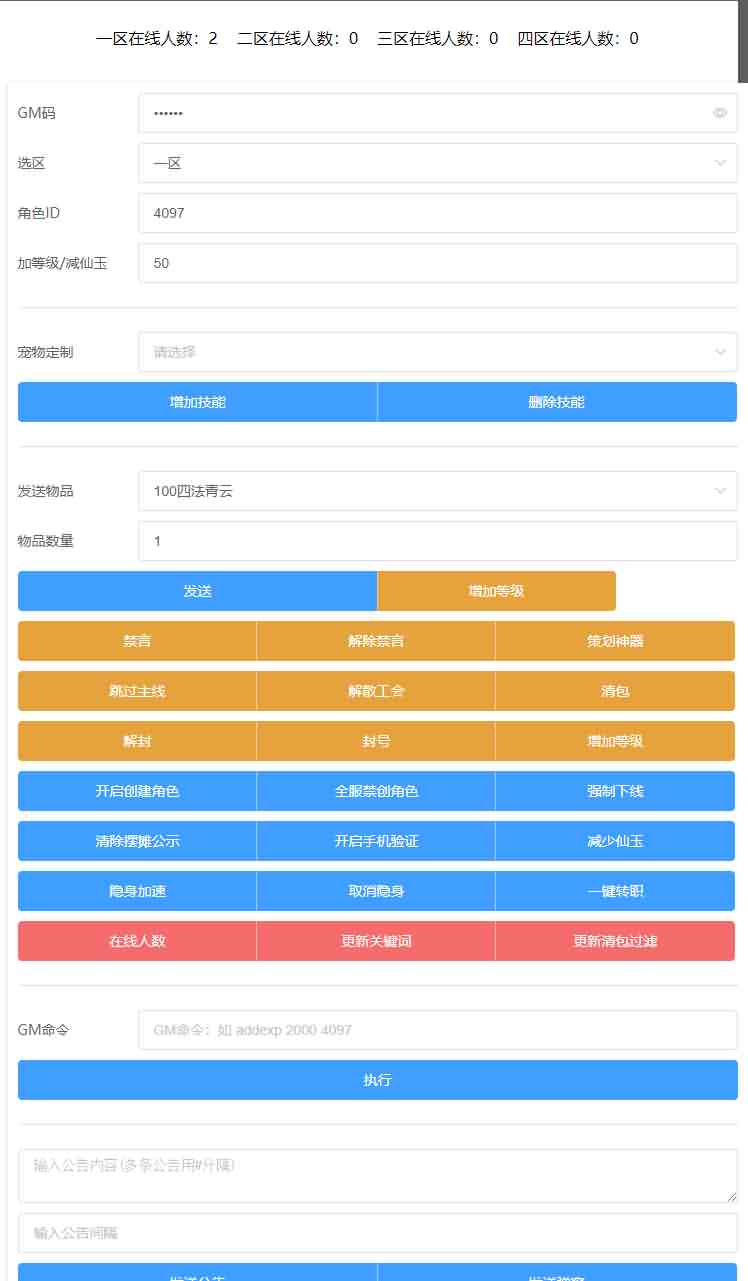Click the 解散工会 button
The width and height of the screenshot is (748, 1281).
pos(376,691)
